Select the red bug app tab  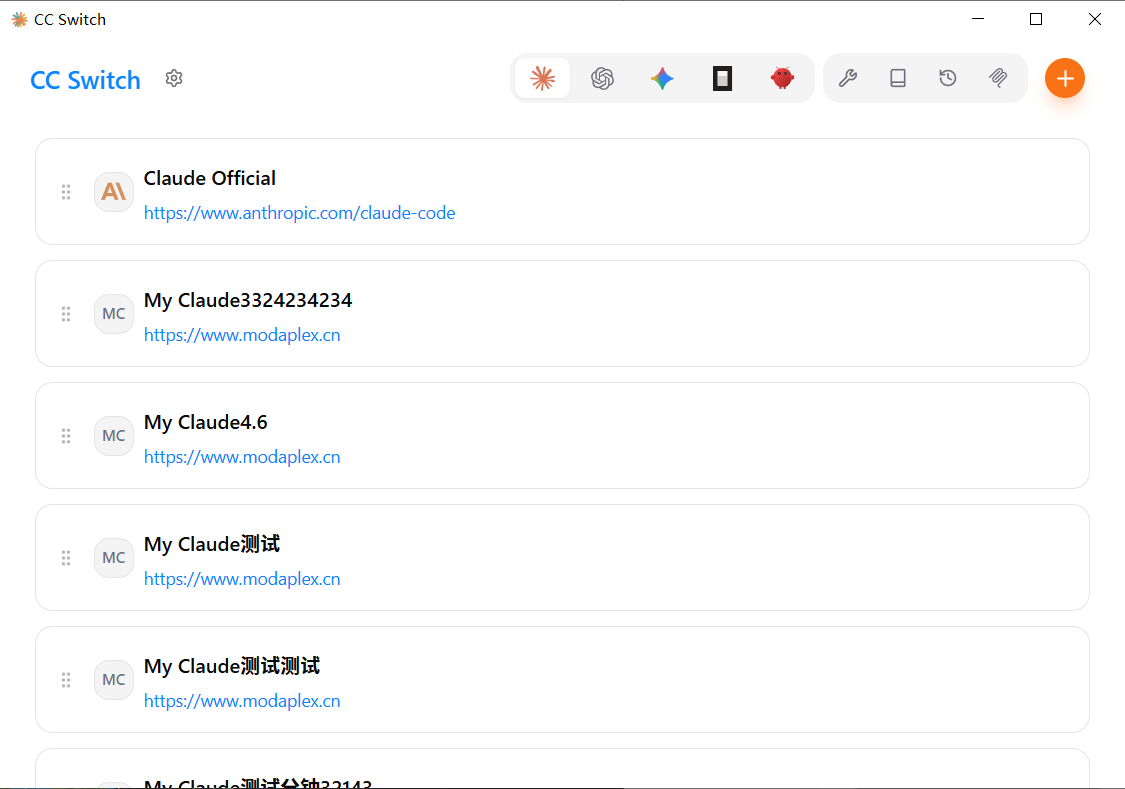click(782, 78)
